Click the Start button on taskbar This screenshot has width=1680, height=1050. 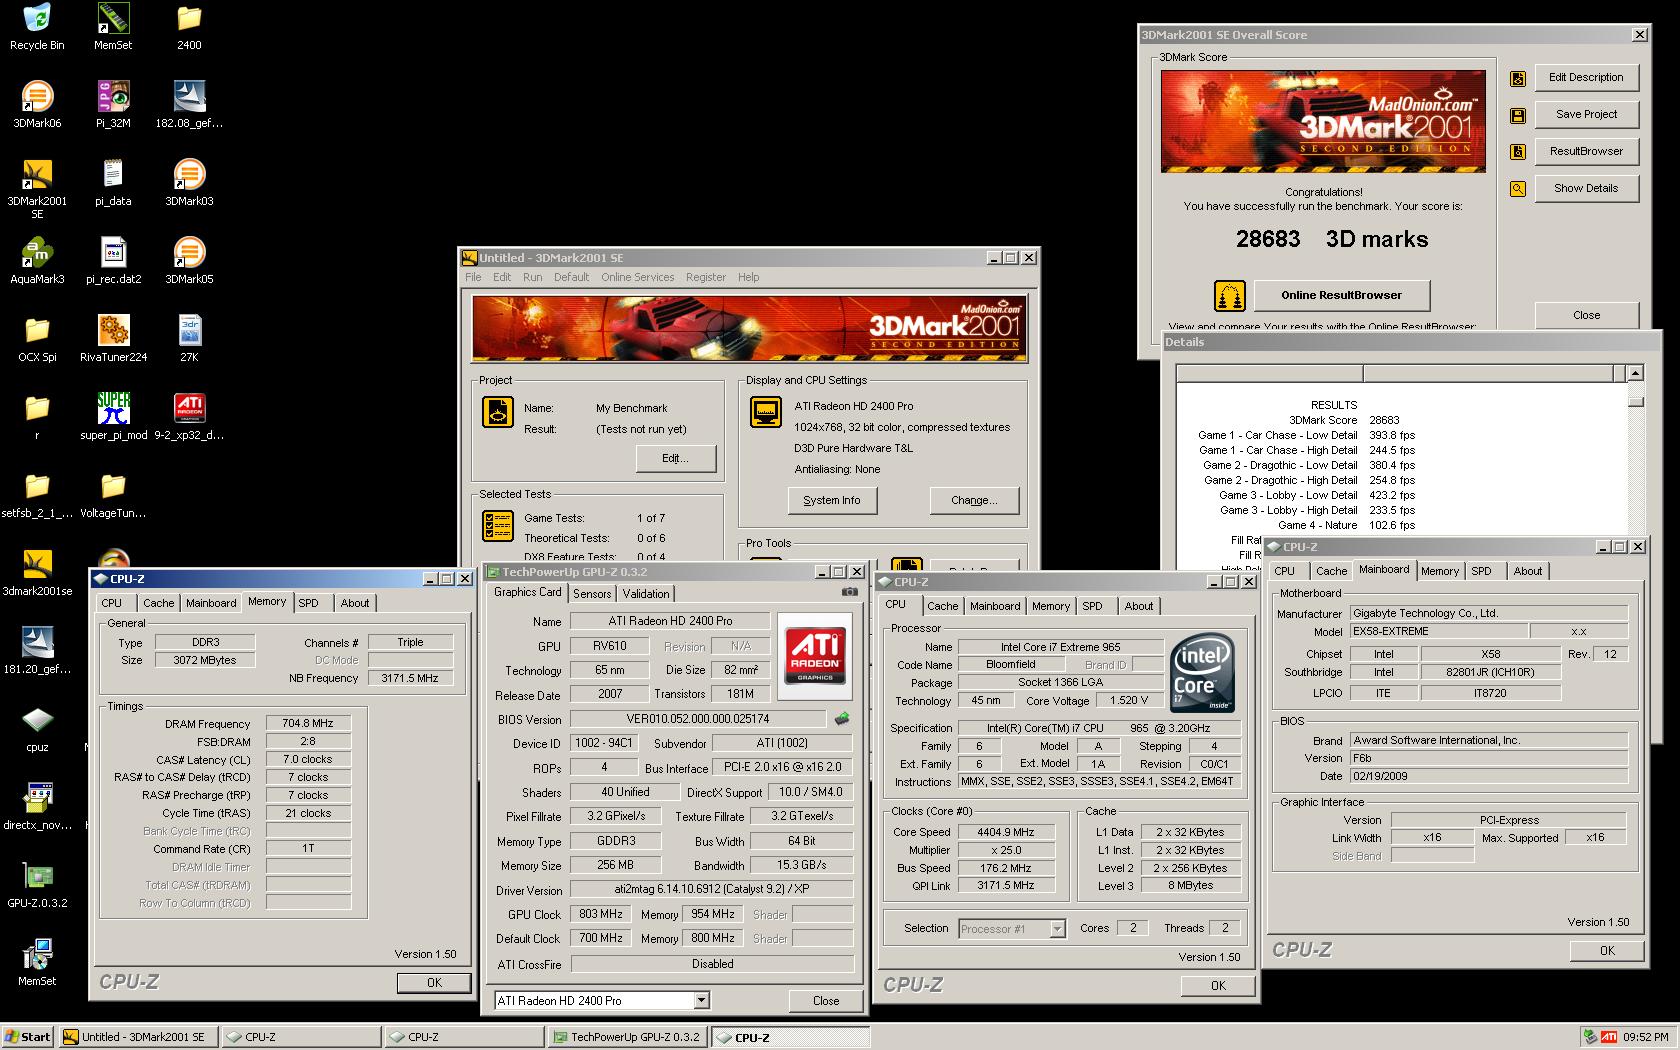(28, 1037)
